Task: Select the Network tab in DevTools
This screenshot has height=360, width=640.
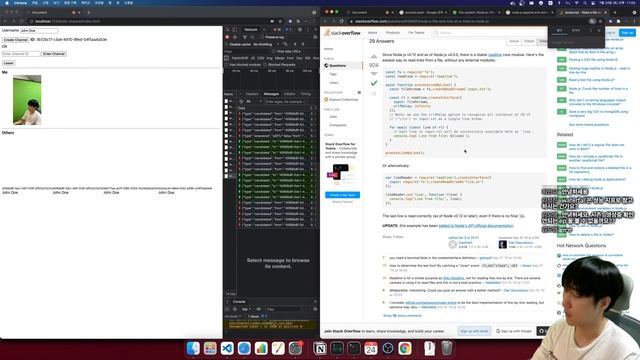Action: [251, 29]
